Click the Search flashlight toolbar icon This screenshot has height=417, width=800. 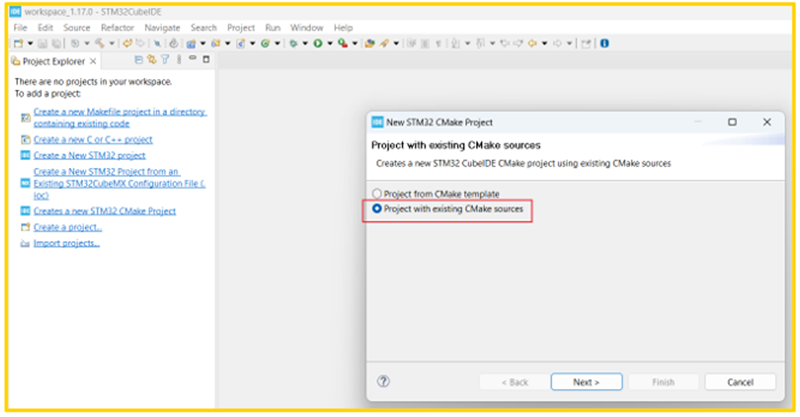(x=384, y=43)
